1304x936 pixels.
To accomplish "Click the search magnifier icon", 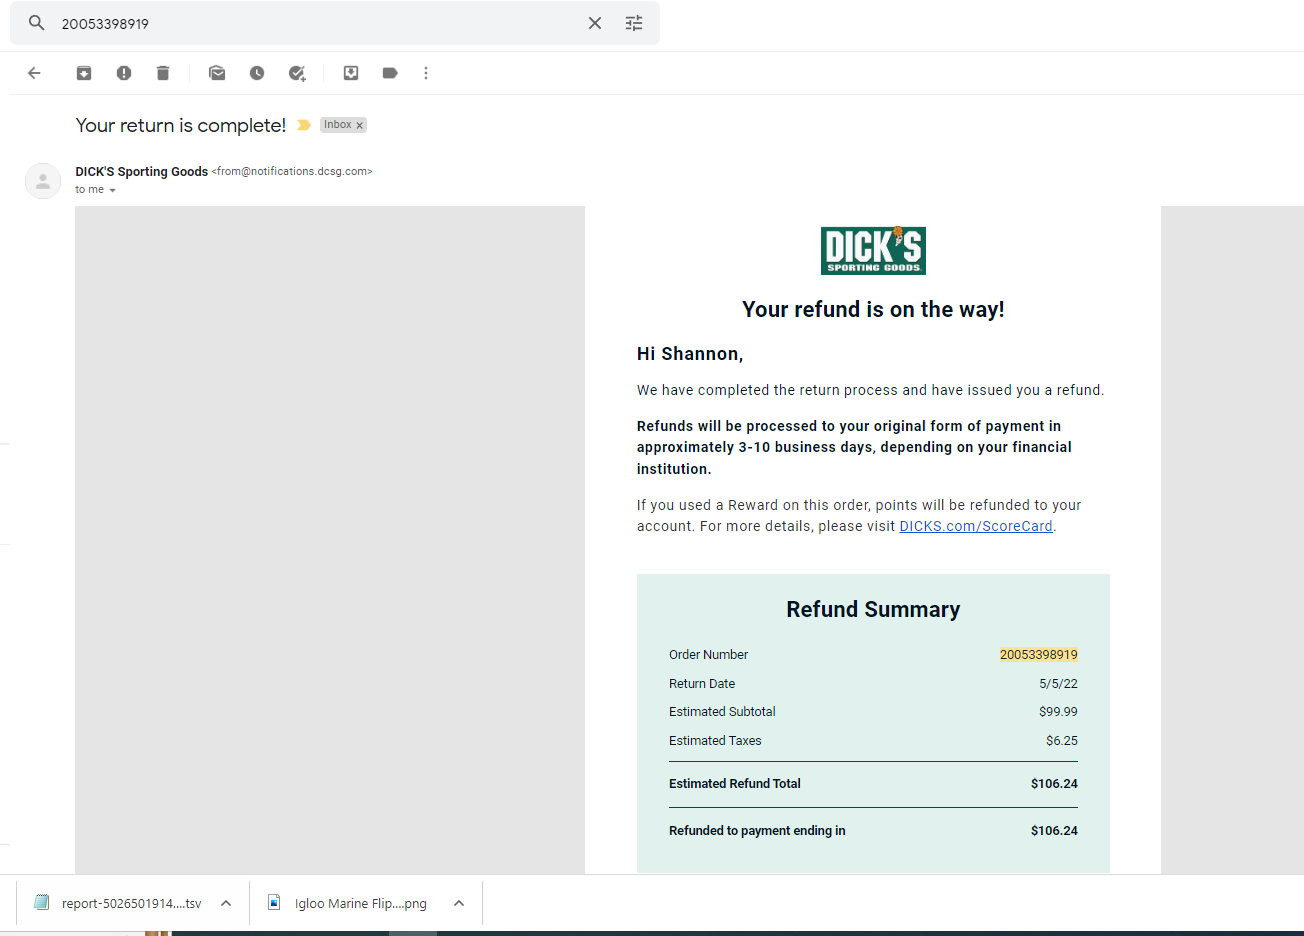I will (37, 23).
